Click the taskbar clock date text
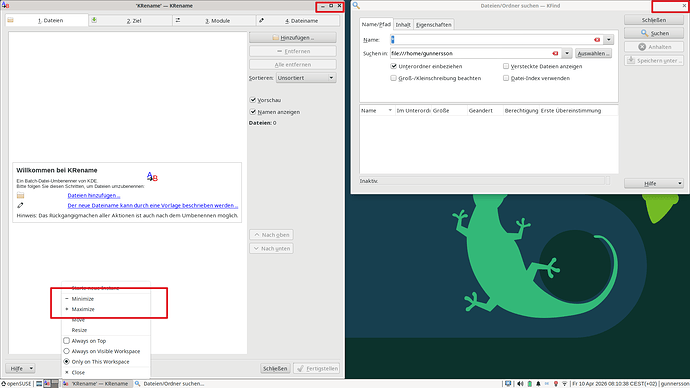Image resolution: width=690 pixels, height=388 pixels. 615,384
